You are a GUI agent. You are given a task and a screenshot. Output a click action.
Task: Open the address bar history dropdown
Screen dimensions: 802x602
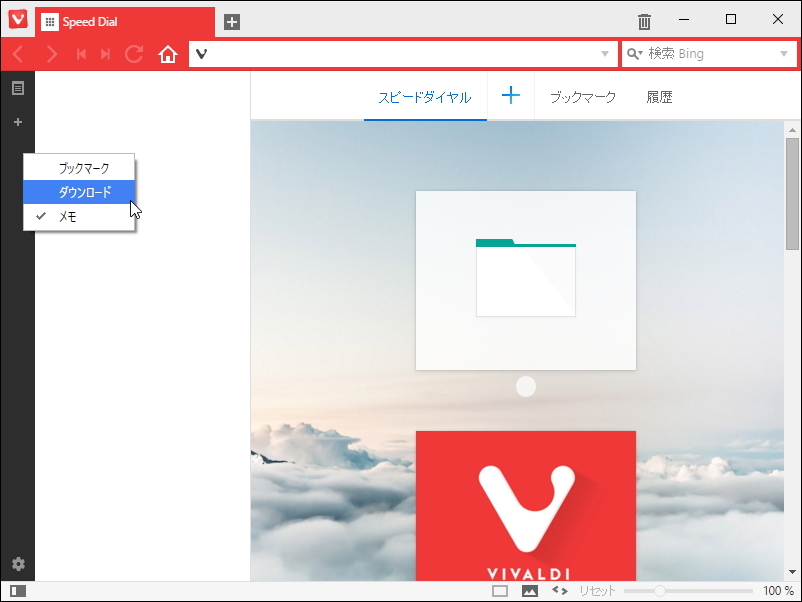point(604,54)
